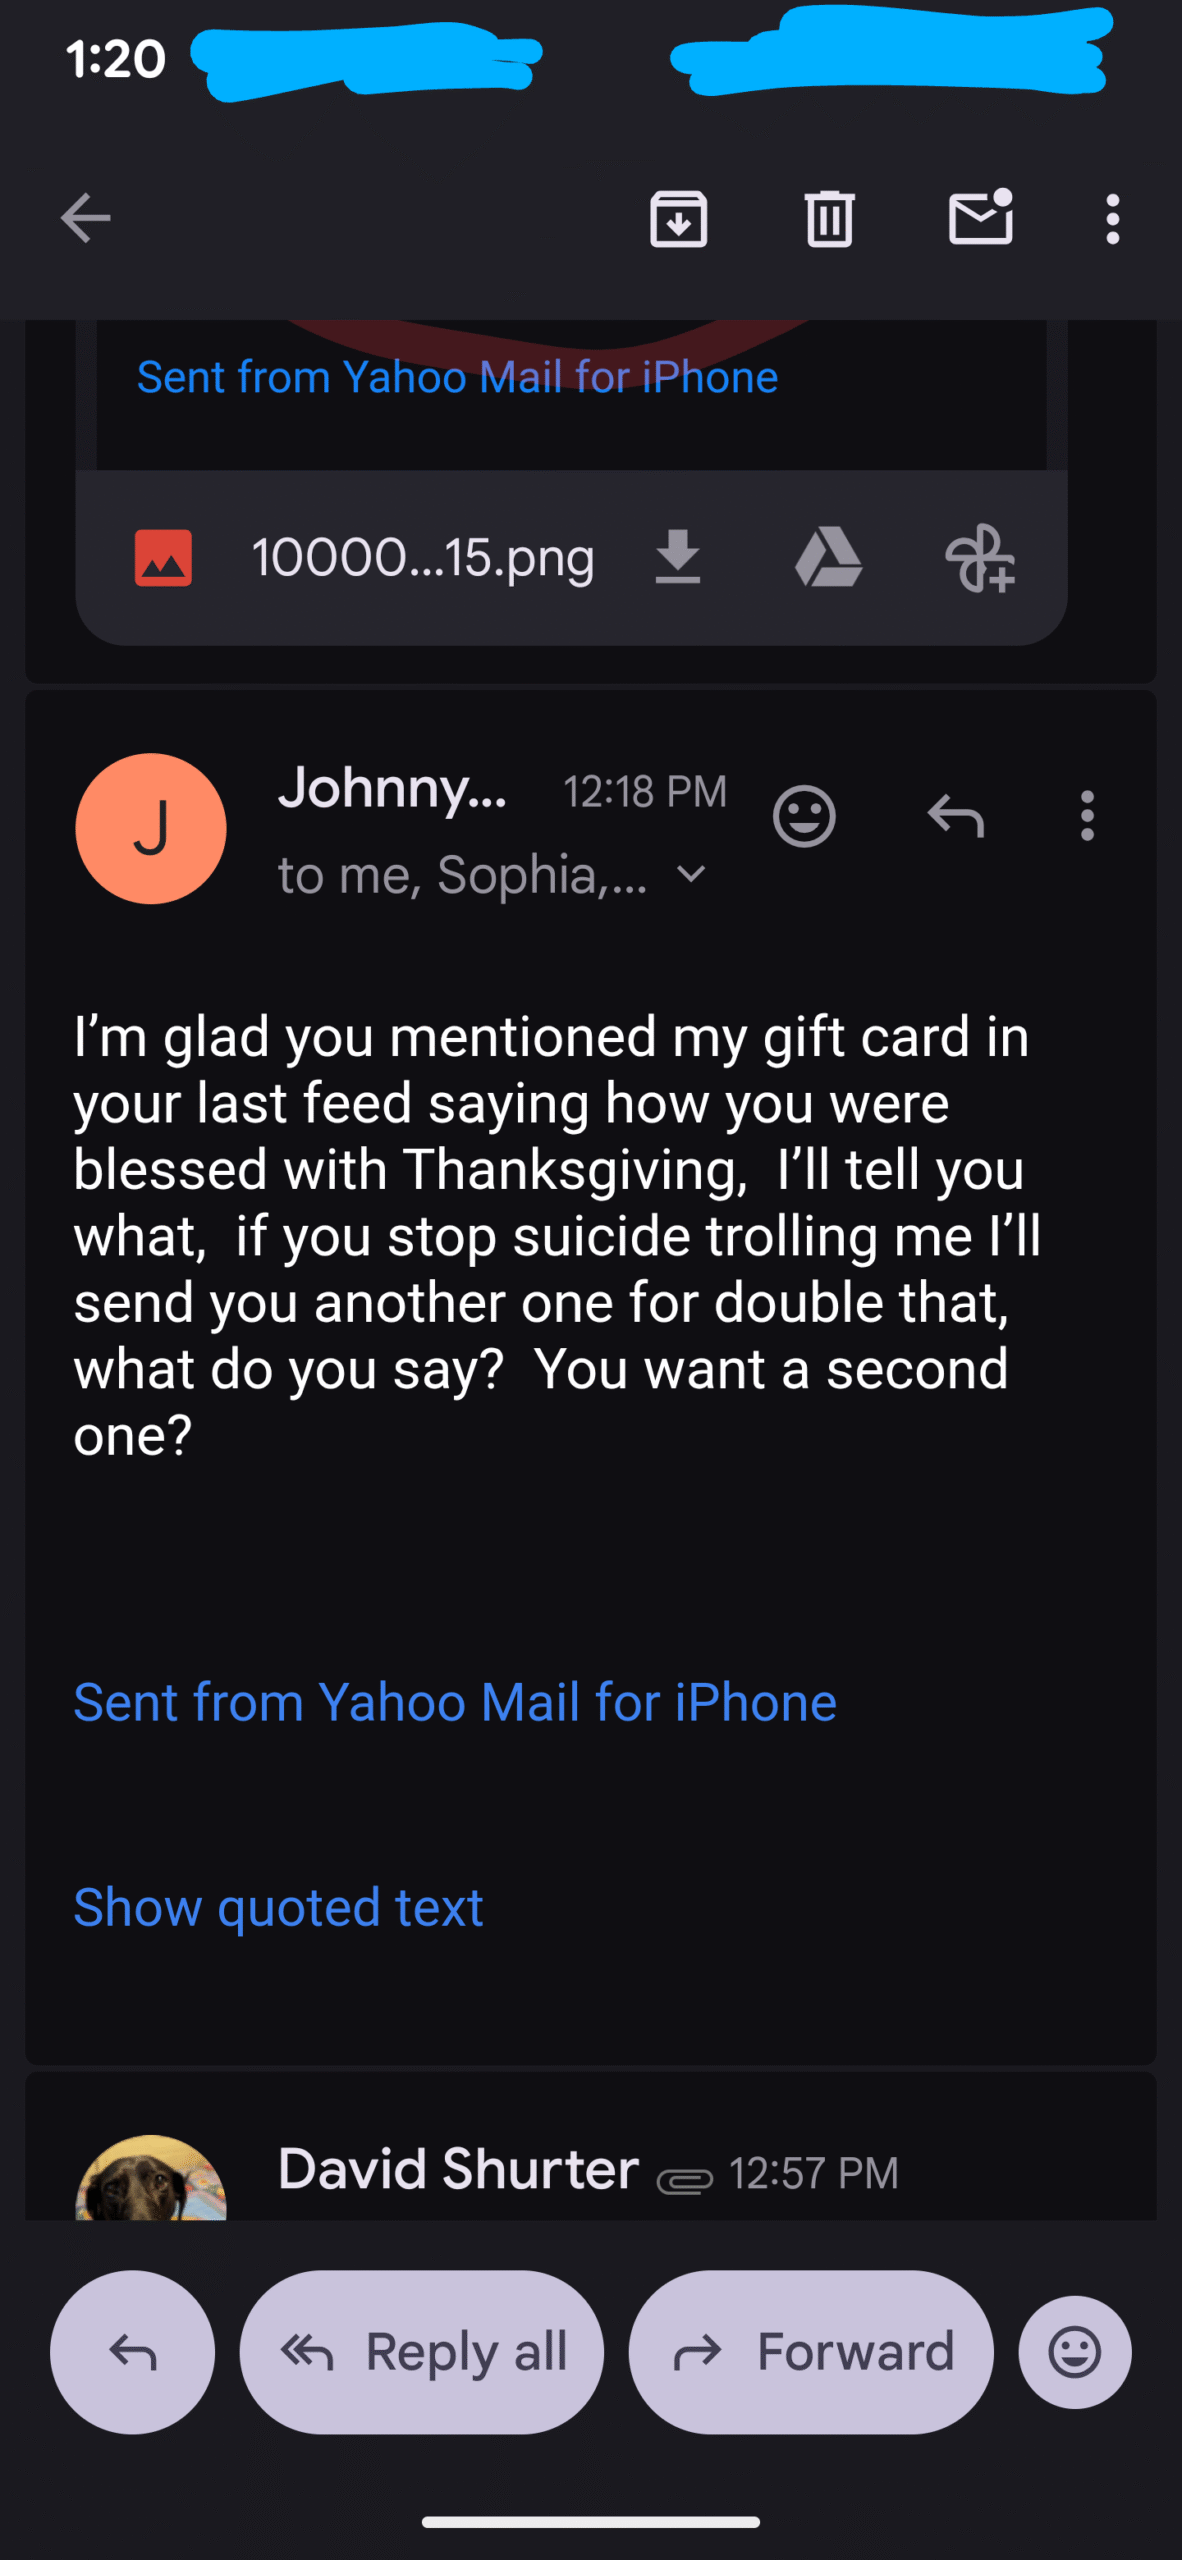
Task: Open the Yahoo Mail for iPhone link in Johnny's message
Action: pyautogui.click(x=455, y=1702)
